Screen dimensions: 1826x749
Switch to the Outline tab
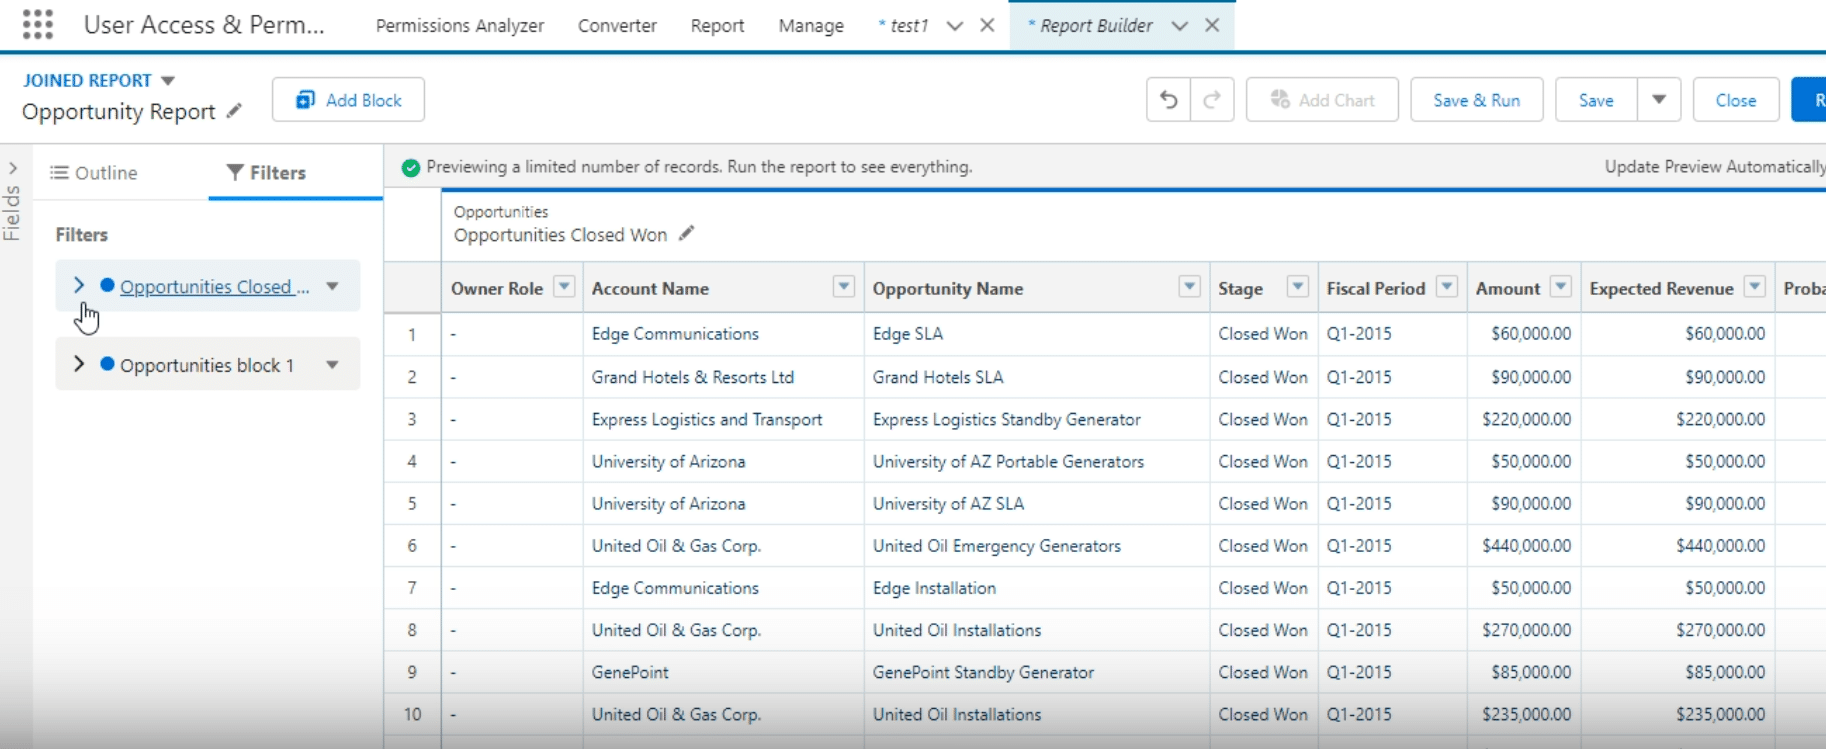click(x=94, y=173)
